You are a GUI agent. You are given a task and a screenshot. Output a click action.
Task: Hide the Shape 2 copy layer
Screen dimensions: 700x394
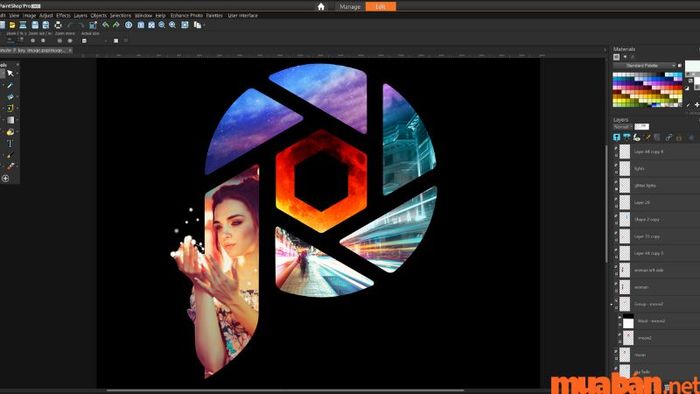(616, 217)
